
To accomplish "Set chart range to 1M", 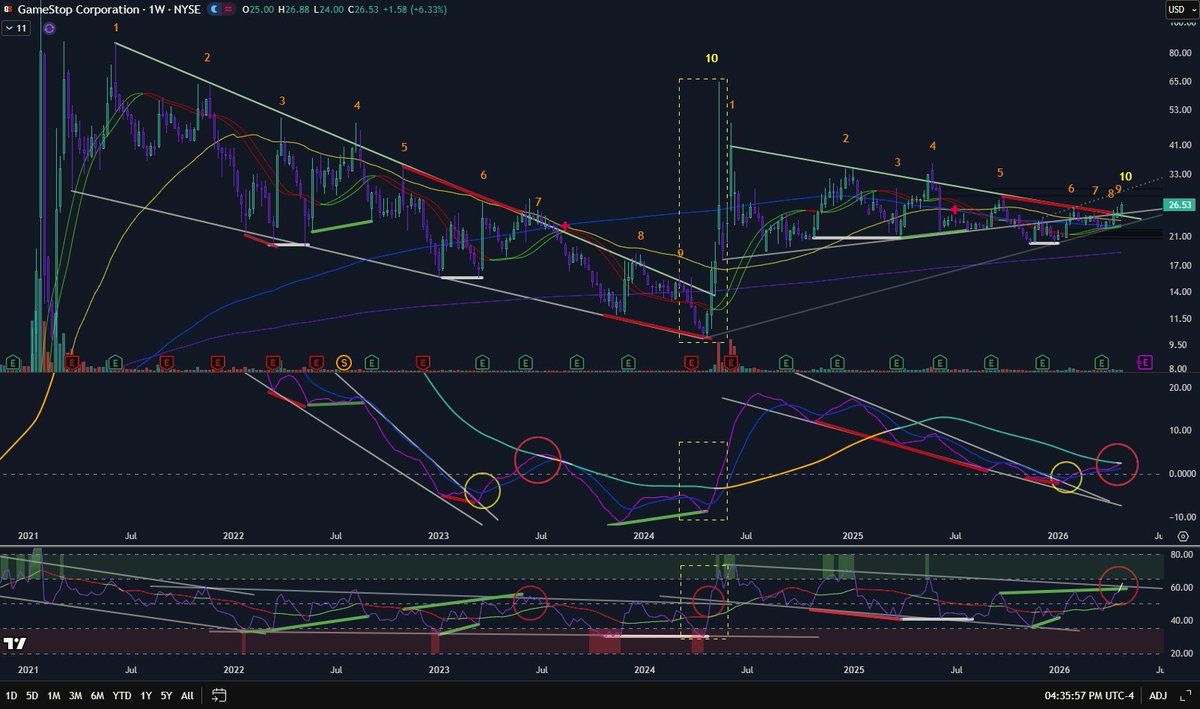I will click(54, 694).
